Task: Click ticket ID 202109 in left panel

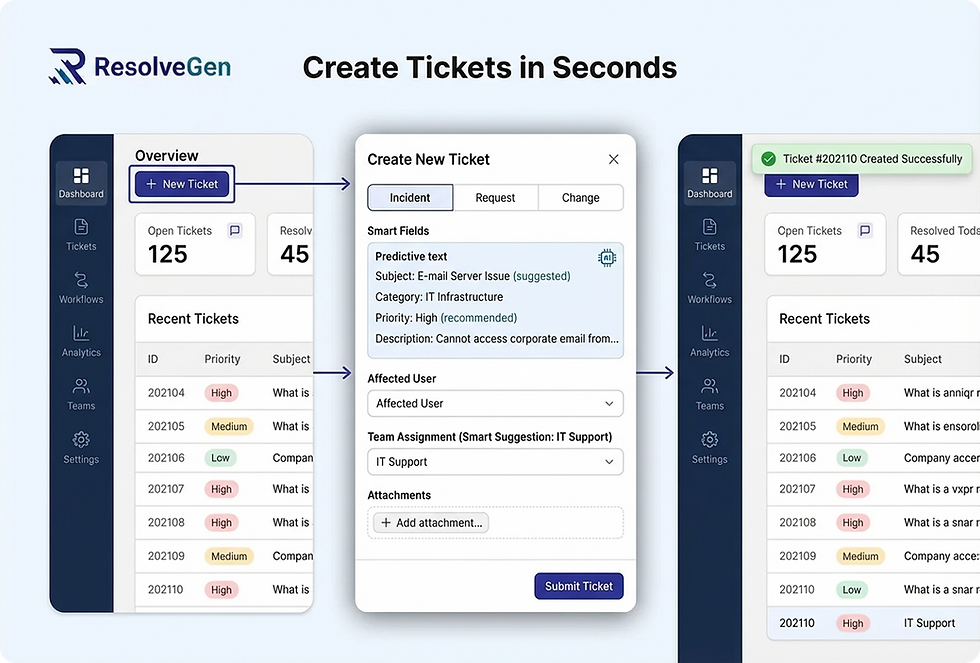Action: pyautogui.click(x=166, y=556)
